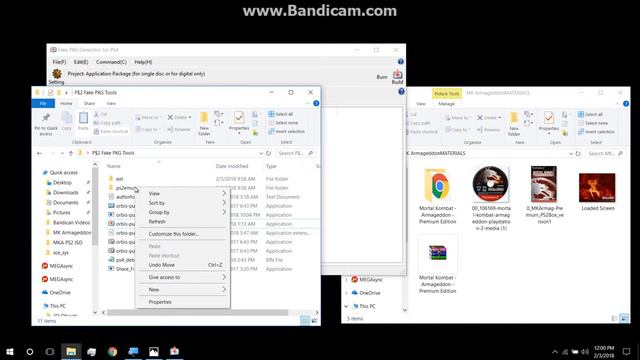
Task: Open the File tab in PS2 Fake PKG Tools
Action: (43, 103)
